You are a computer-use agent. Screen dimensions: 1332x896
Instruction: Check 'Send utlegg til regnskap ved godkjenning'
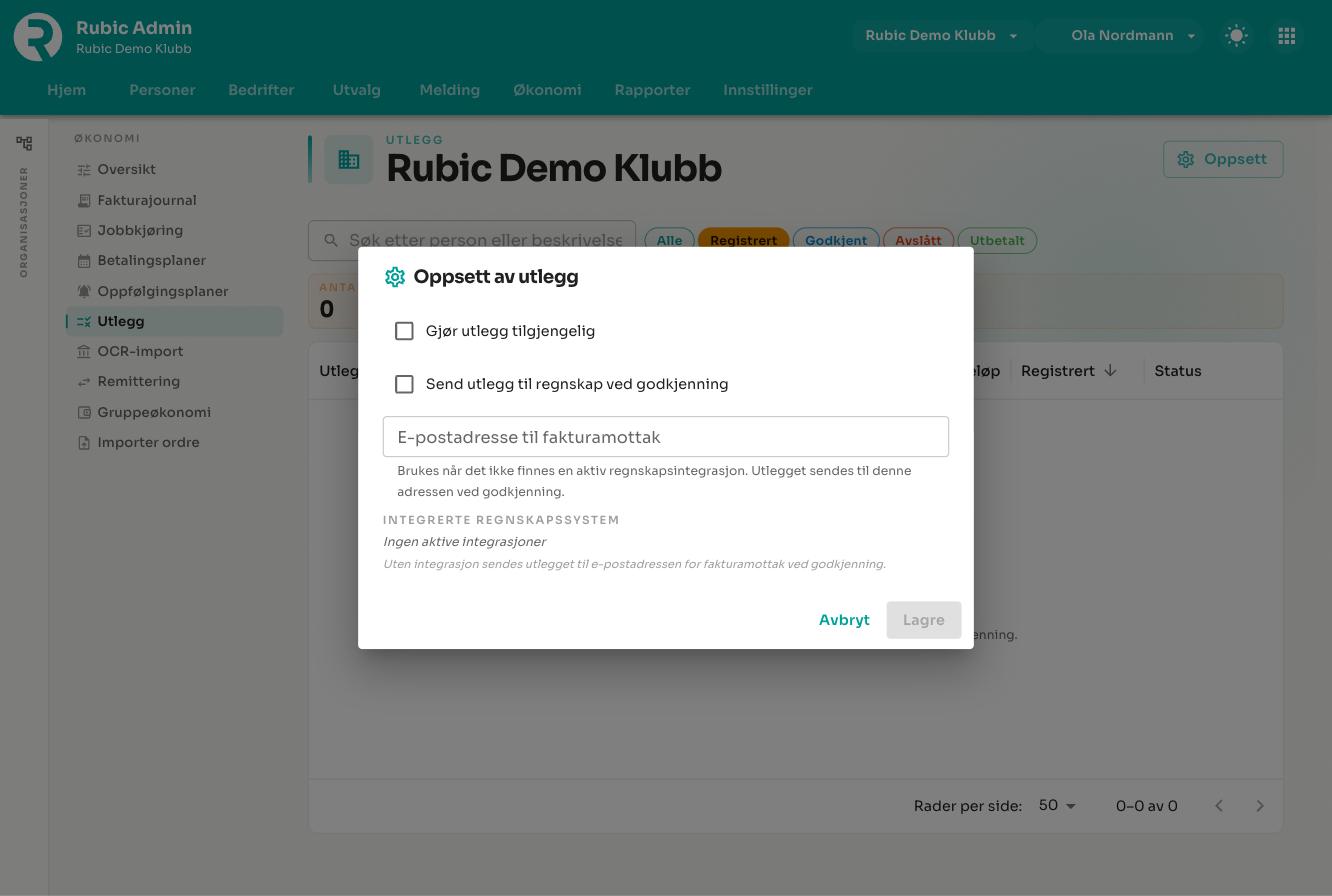tap(404, 384)
